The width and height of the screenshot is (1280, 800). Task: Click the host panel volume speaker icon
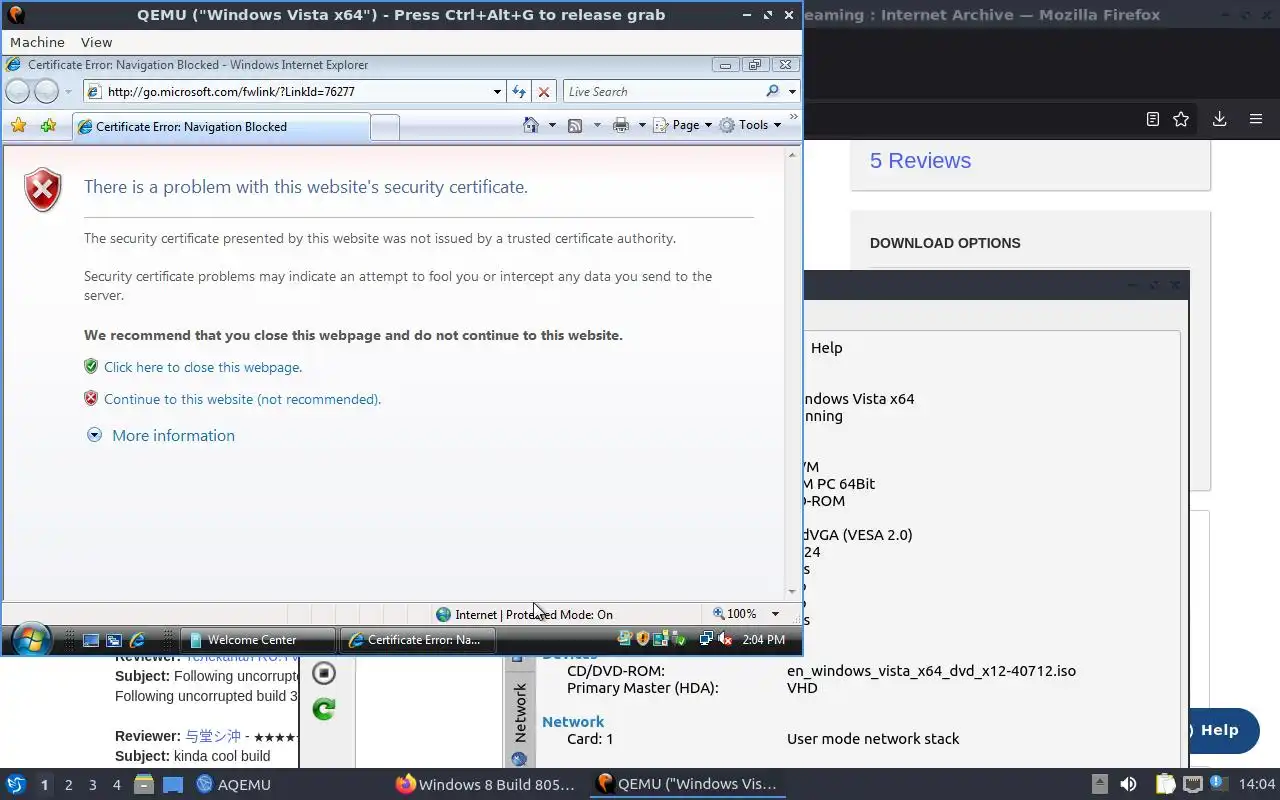click(x=1128, y=784)
